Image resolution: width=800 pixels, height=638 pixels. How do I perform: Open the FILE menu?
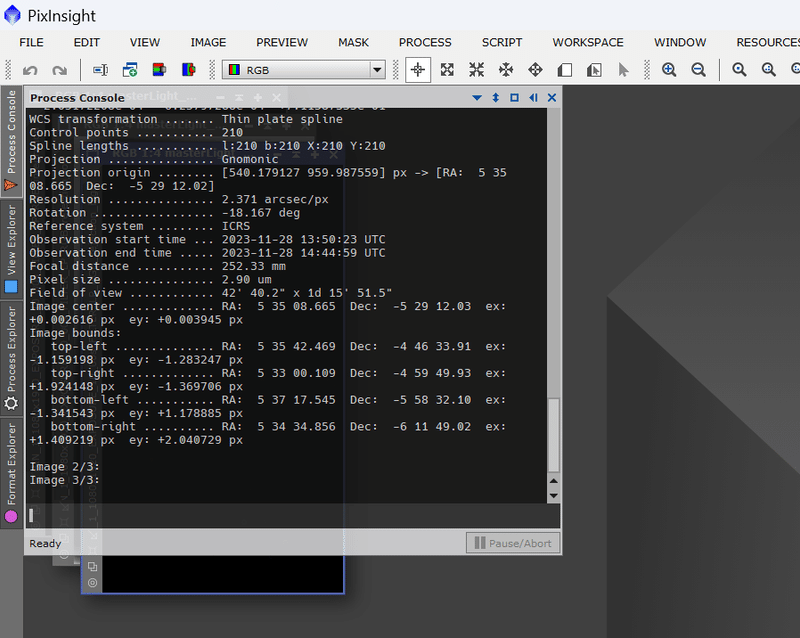pyautogui.click(x=31, y=42)
